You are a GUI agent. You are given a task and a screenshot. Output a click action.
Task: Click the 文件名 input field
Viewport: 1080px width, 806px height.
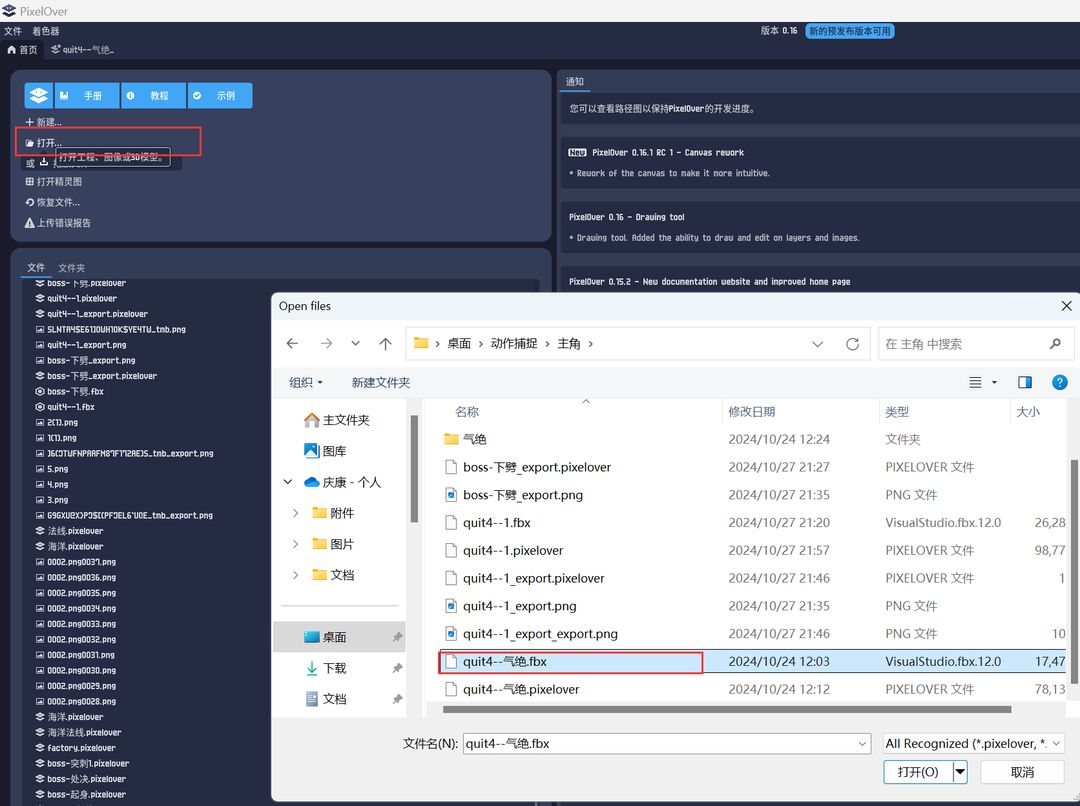[666, 743]
